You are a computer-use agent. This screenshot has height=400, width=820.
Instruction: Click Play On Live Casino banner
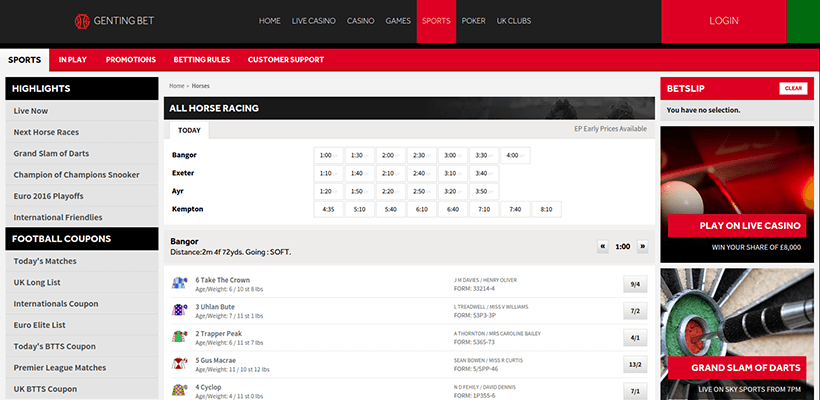click(737, 195)
